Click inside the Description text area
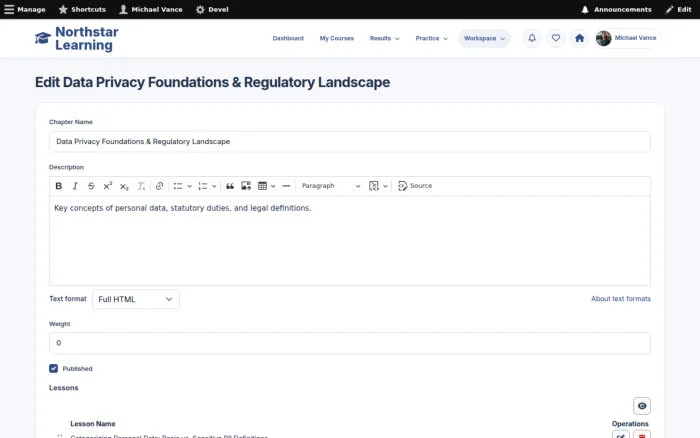 [x=350, y=241]
